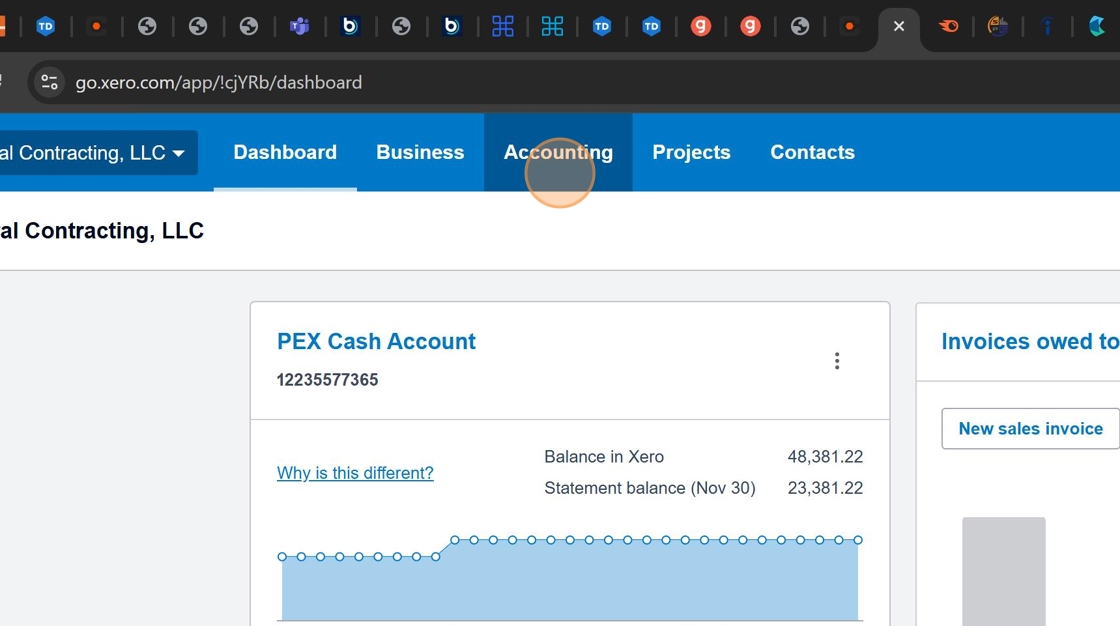
Task: Click the New sales invoice button
Action: pyautogui.click(x=1030, y=429)
